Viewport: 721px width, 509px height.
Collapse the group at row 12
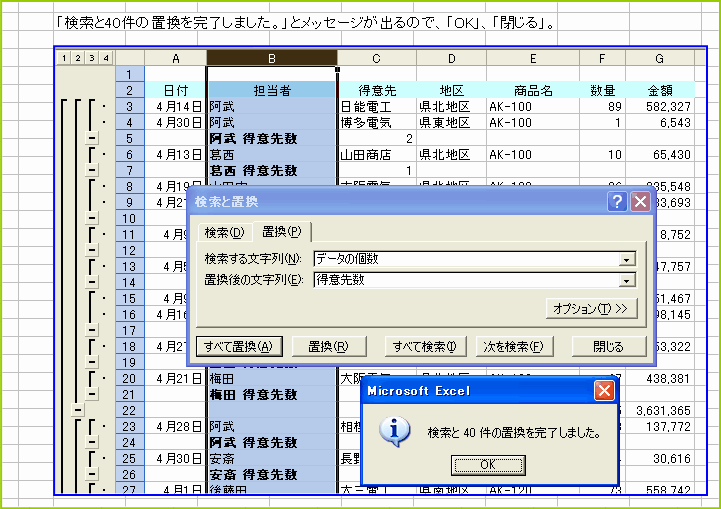point(92,250)
